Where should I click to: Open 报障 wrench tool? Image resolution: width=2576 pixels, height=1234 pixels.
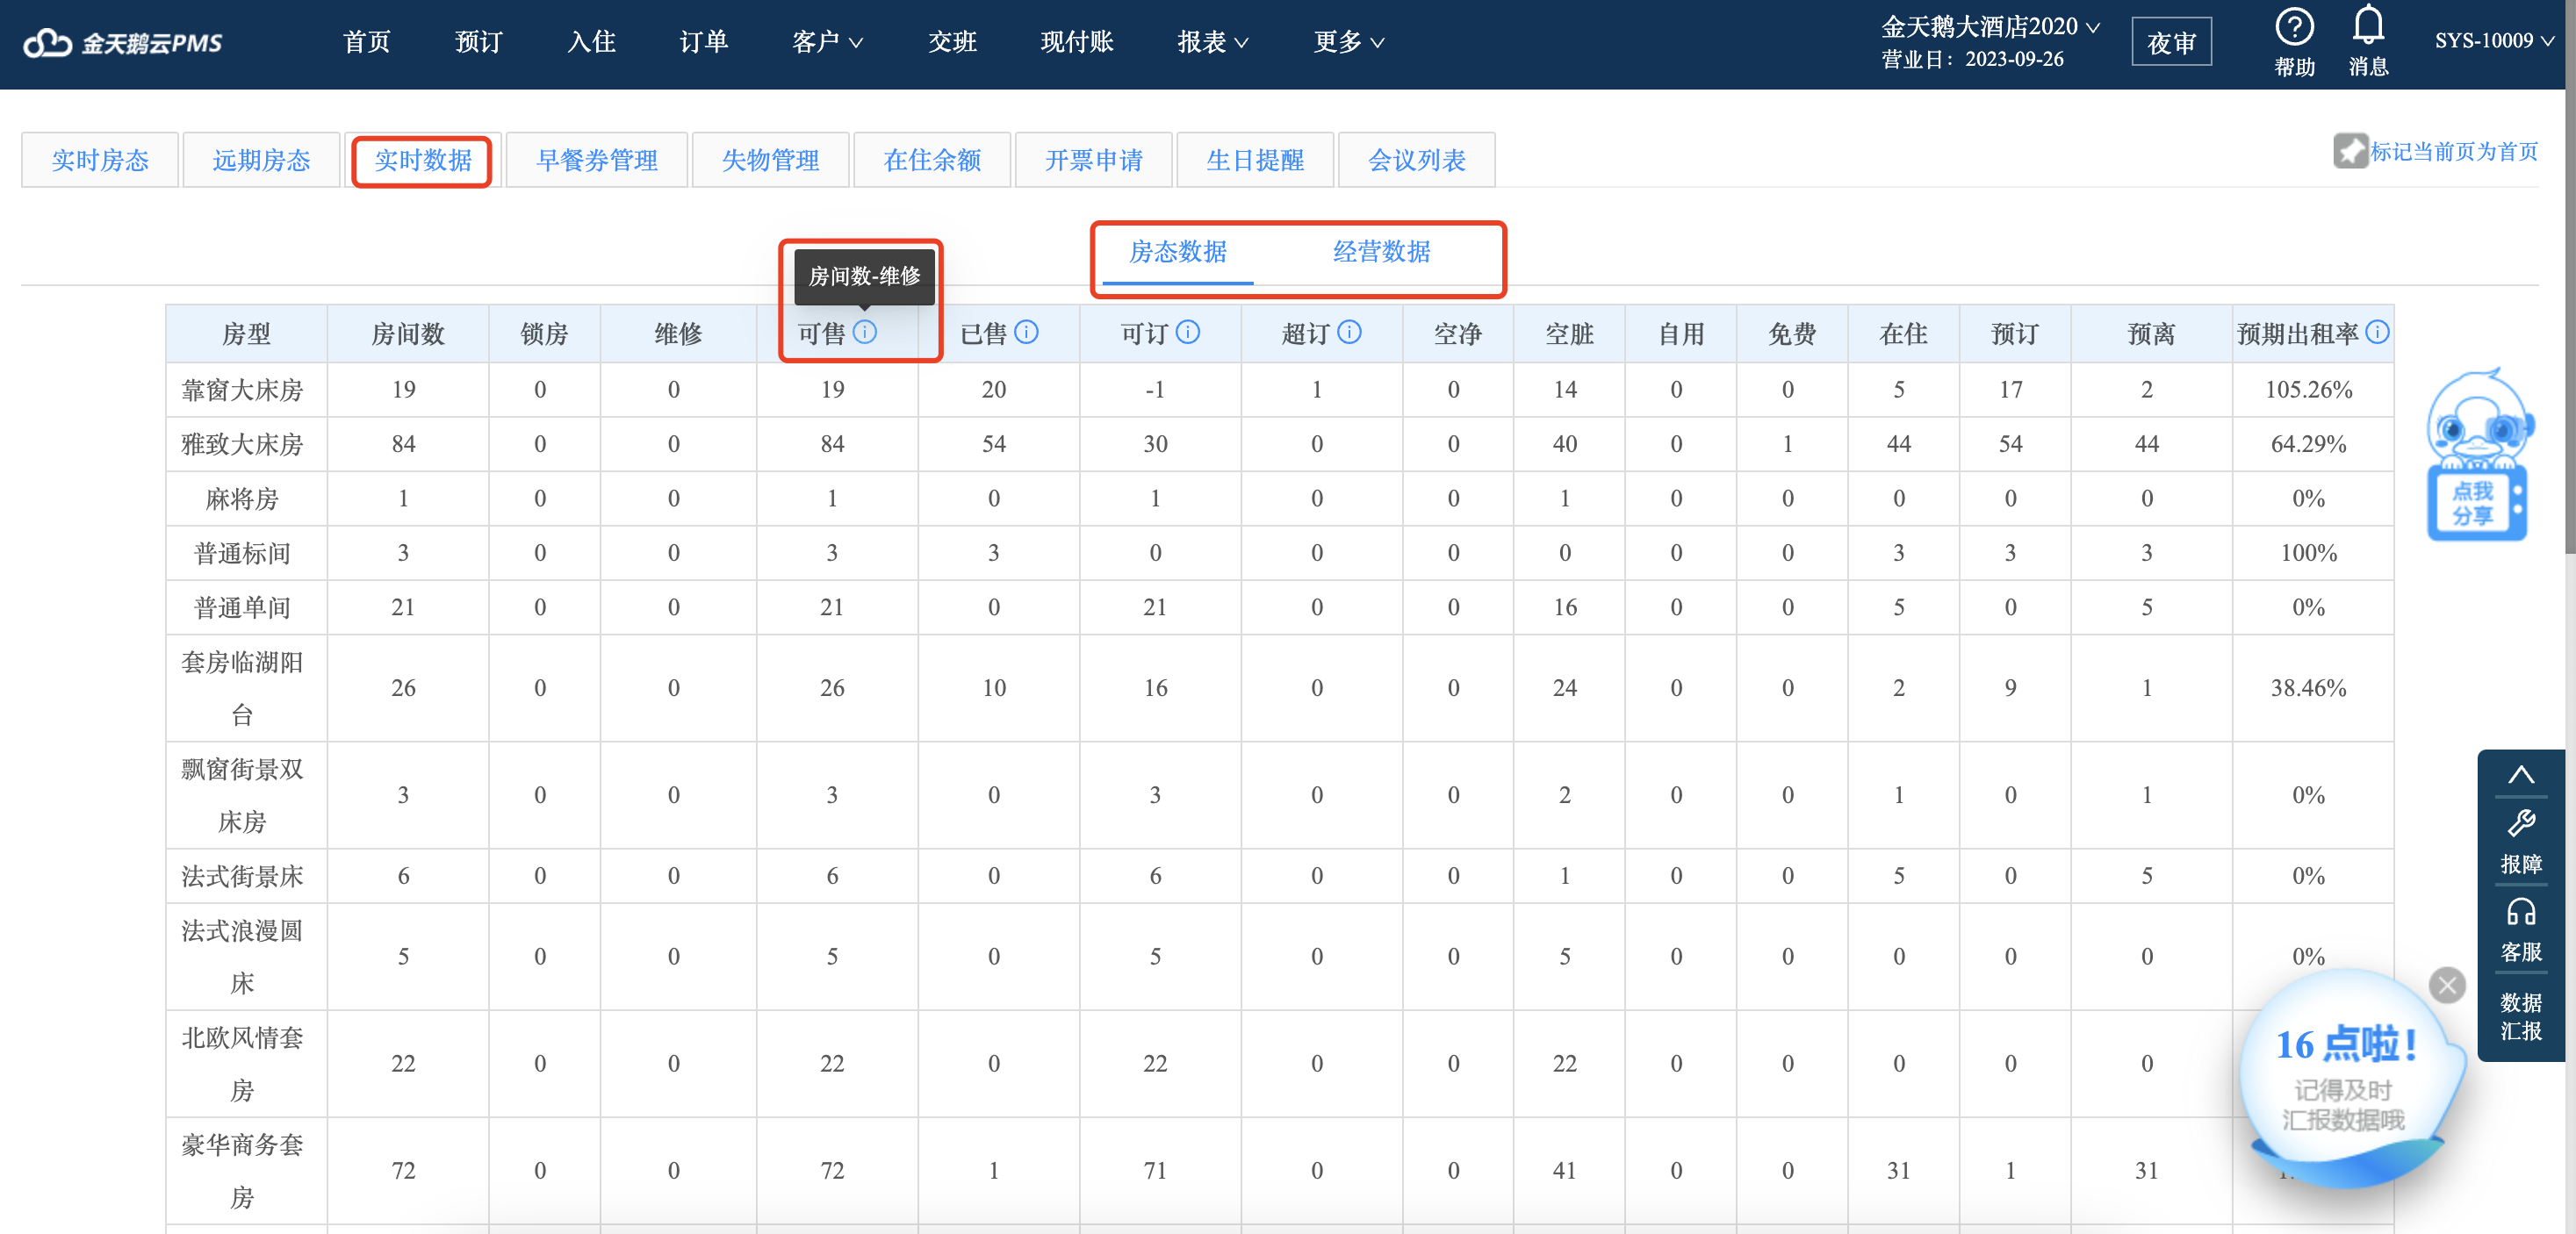click(x=2520, y=842)
